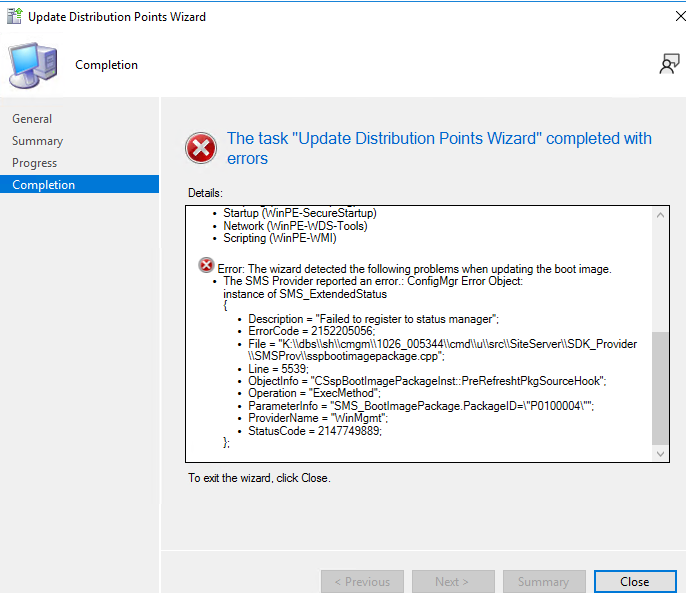686x593 pixels.
Task: Click the 'Error: The wizard detected' message
Action: pos(414,269)
